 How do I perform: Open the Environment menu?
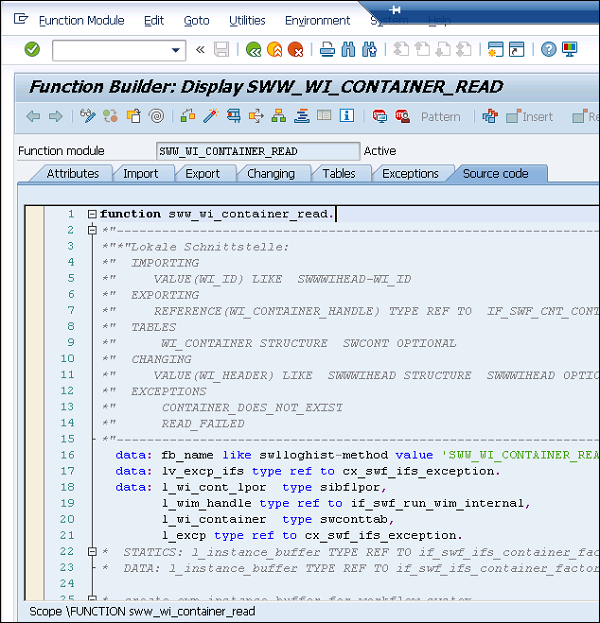pyautogui.click(x=317, y=20)
